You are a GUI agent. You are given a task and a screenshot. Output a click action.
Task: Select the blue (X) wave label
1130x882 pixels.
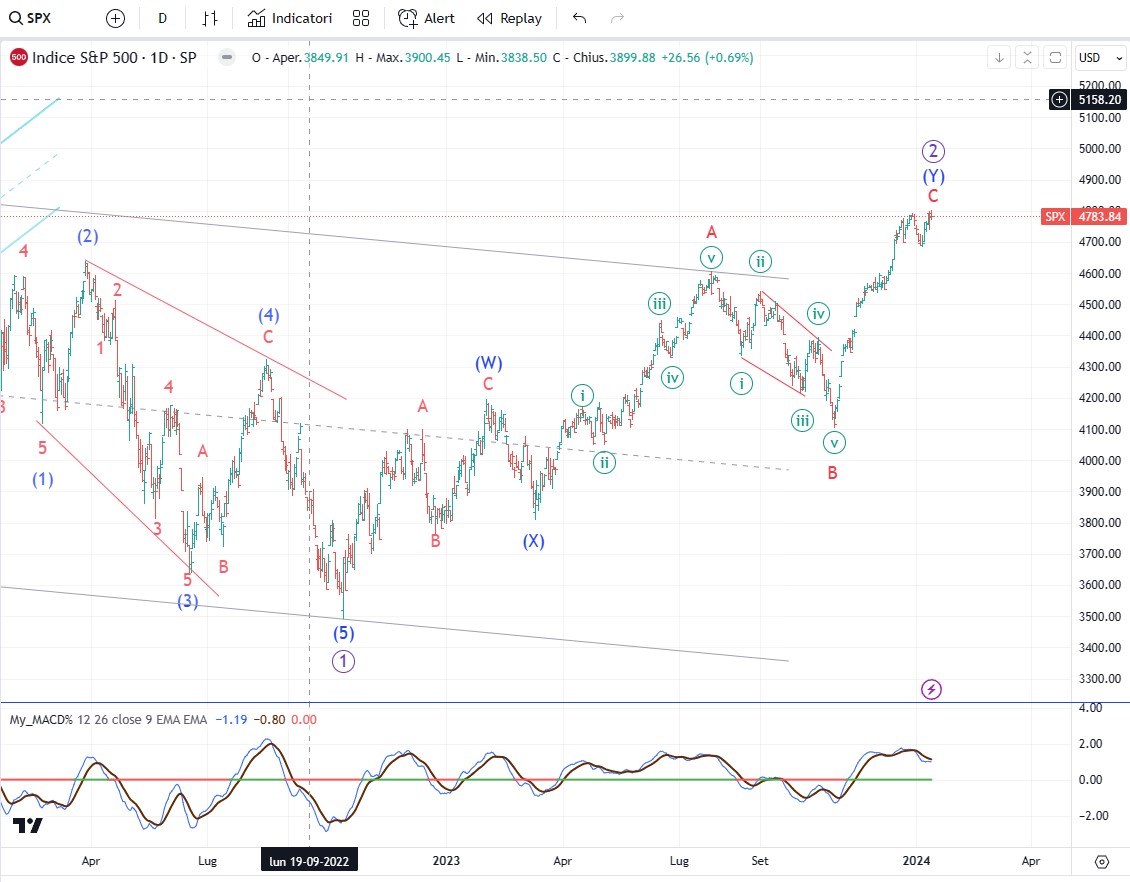[x=533, y=542]
